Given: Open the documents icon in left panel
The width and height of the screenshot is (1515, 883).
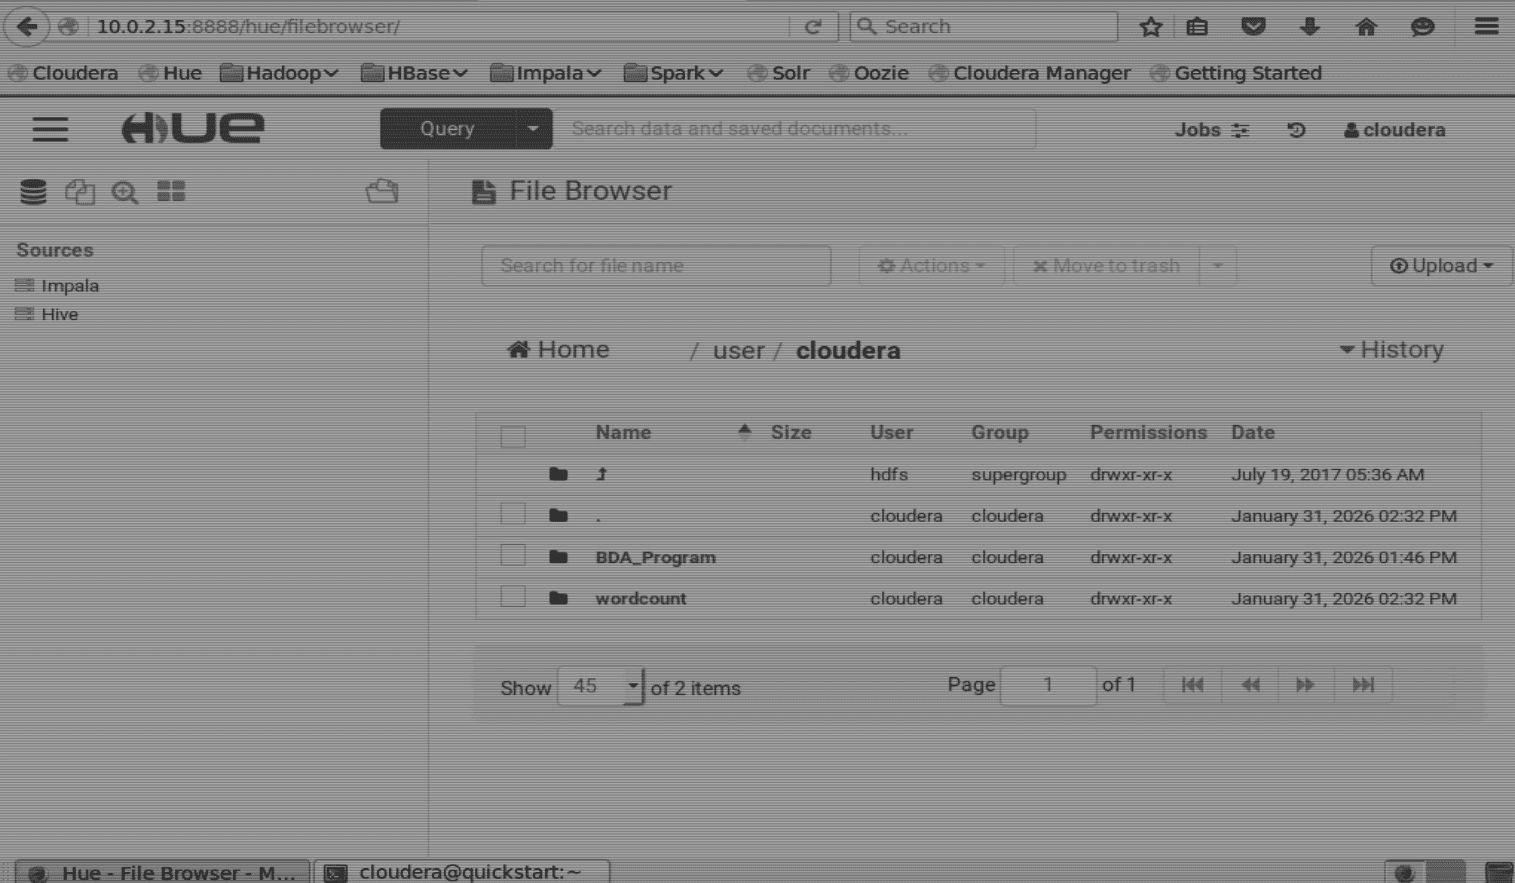Looking at the screenshot, I should (80, 192).
